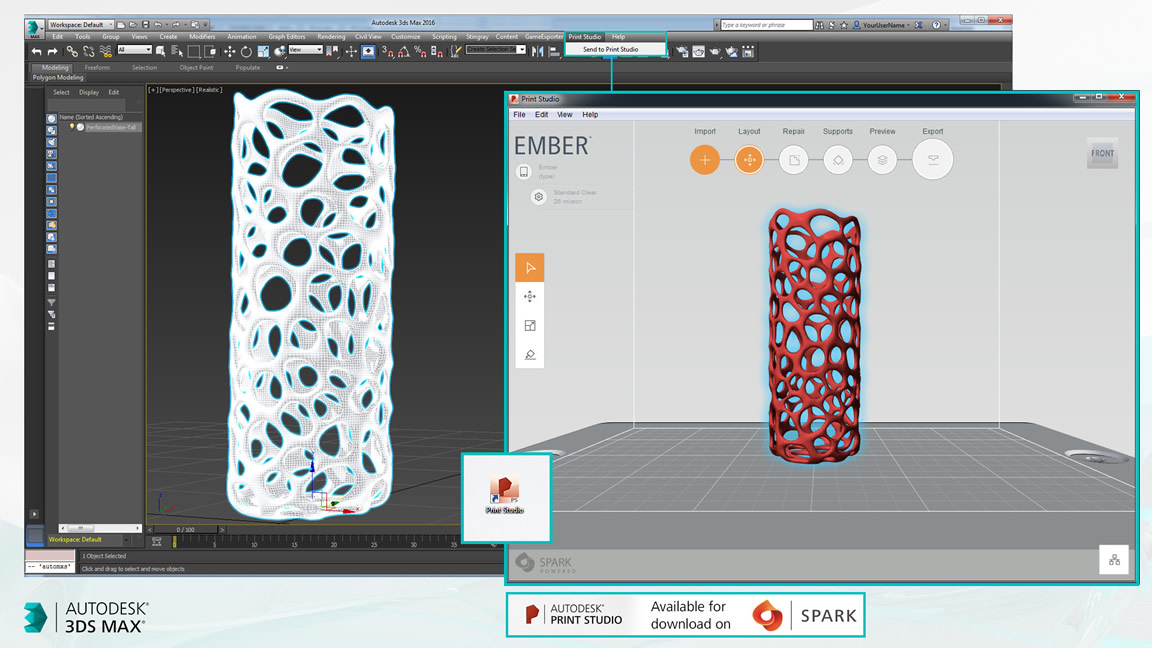The image size is (1152, 648).
Task: Click the FRONT view cube face
Action: point(1102,154)
